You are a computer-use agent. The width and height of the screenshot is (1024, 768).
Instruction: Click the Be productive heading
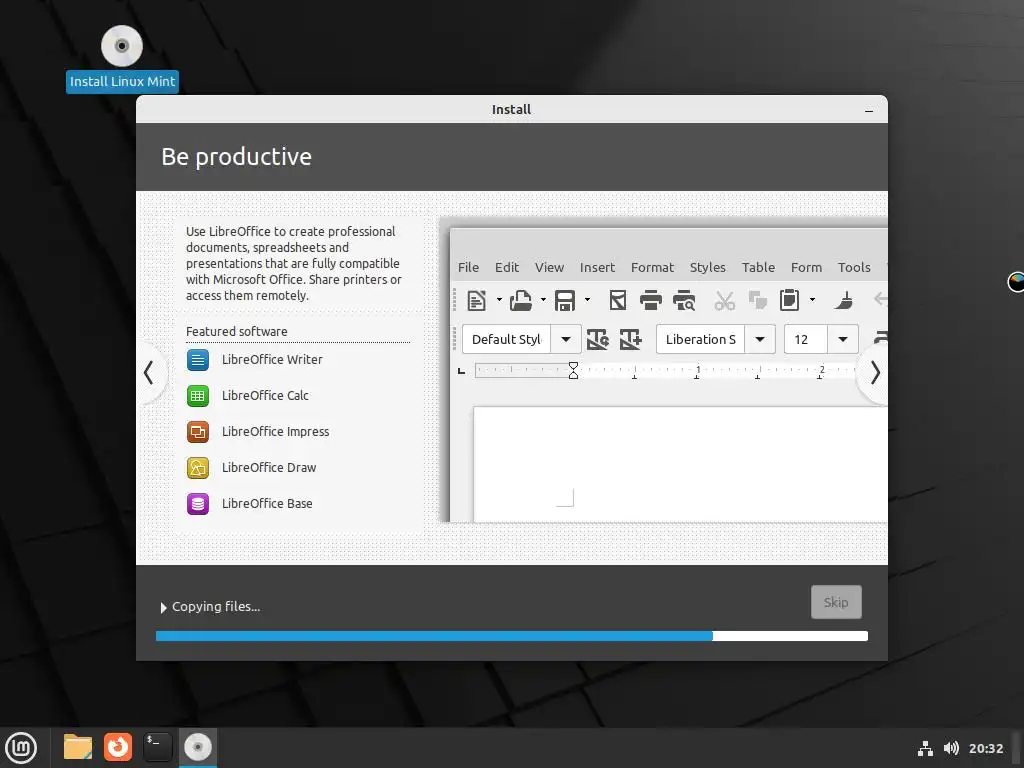[x=236, y=157]
